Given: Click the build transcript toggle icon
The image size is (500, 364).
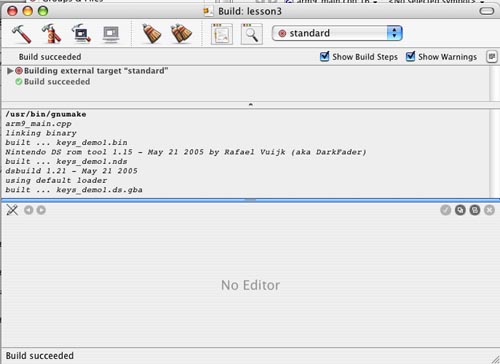Looking at the screenshot, I should click(x=492, y=57).
